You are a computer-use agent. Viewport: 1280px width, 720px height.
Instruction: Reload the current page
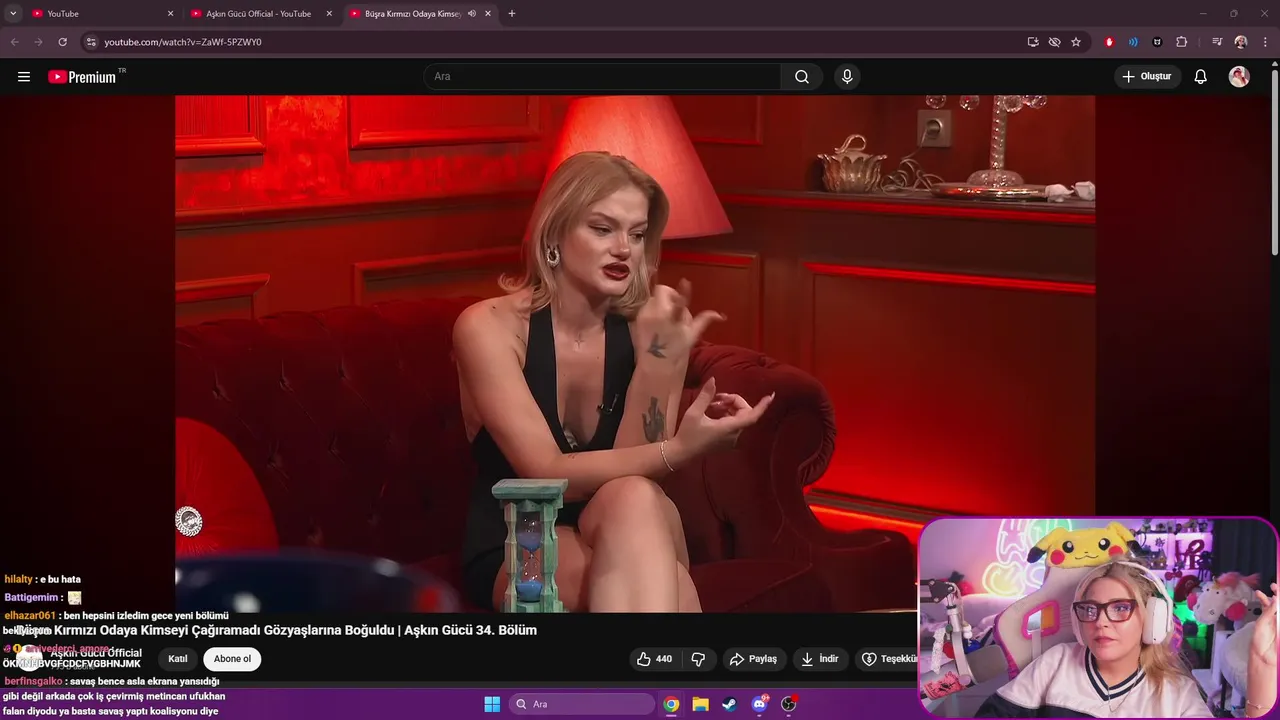tap(62, 42)
